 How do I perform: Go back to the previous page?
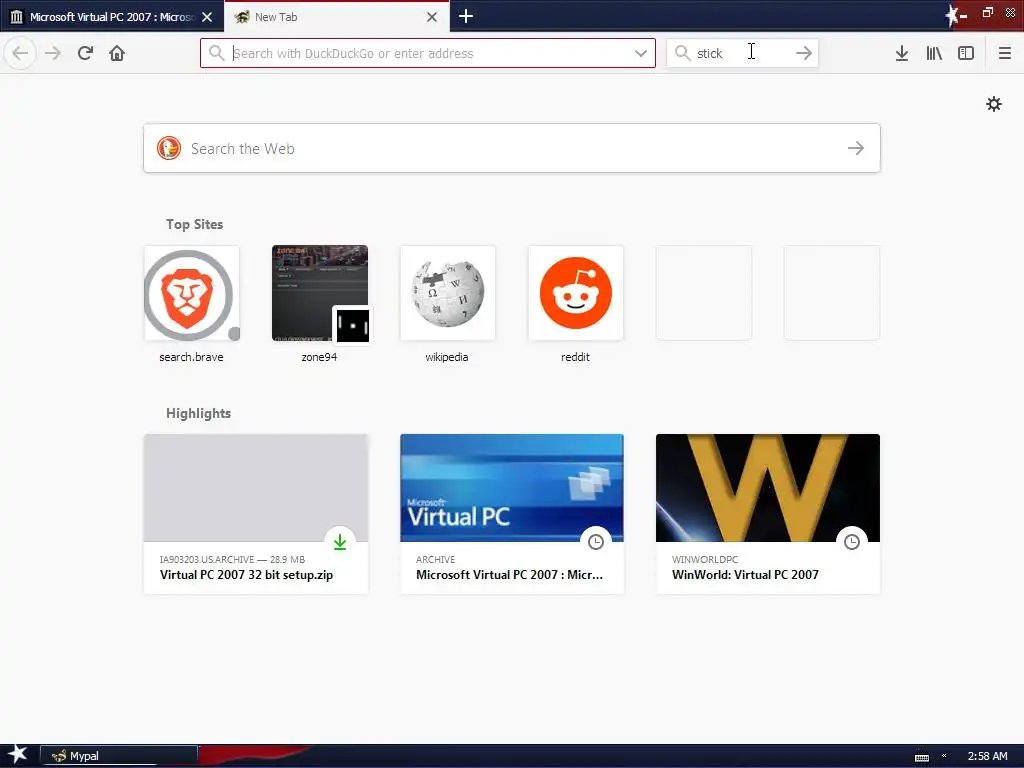click(20, 53)
